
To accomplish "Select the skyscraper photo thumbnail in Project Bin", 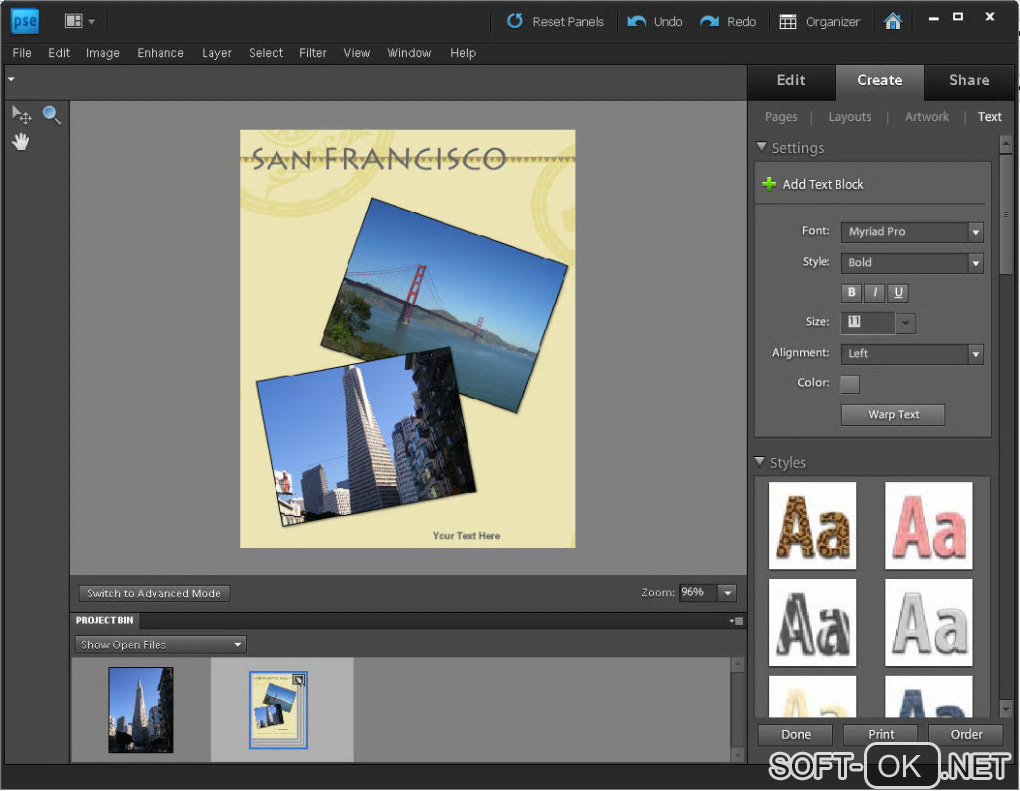I will 141,710.
